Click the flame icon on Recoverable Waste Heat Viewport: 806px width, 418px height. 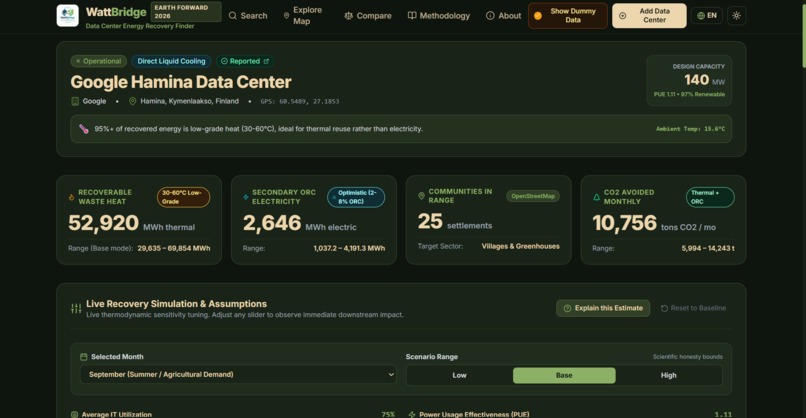(71, 197)
